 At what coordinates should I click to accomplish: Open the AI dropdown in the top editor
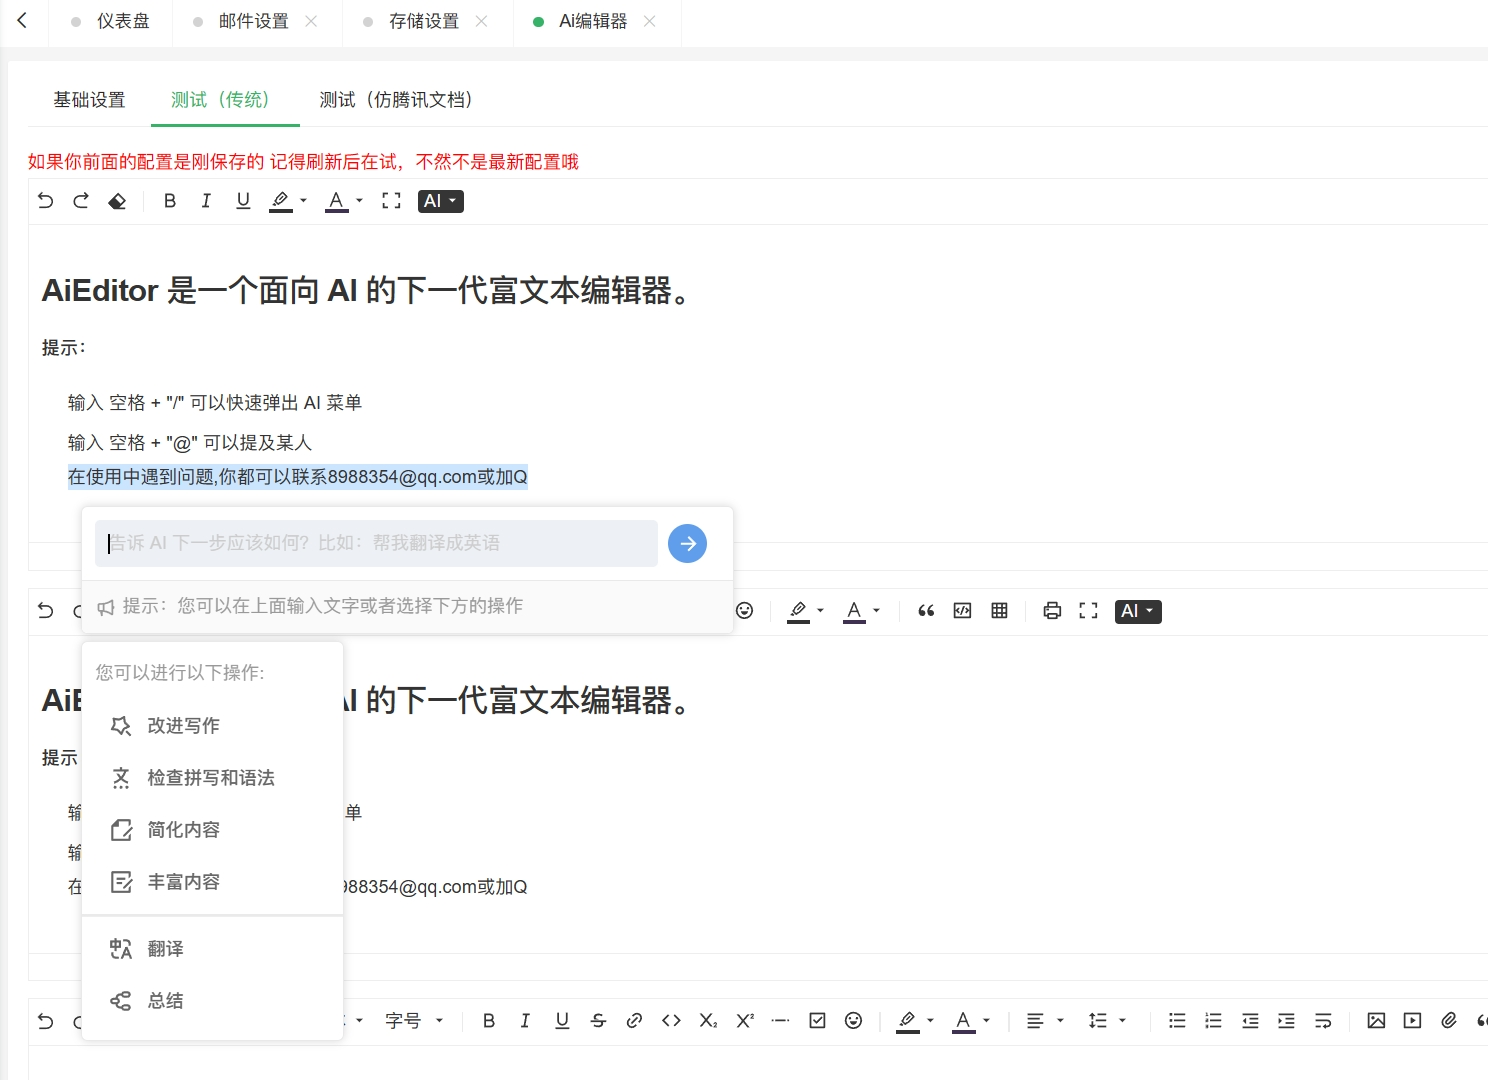click(x=441, y=201)
